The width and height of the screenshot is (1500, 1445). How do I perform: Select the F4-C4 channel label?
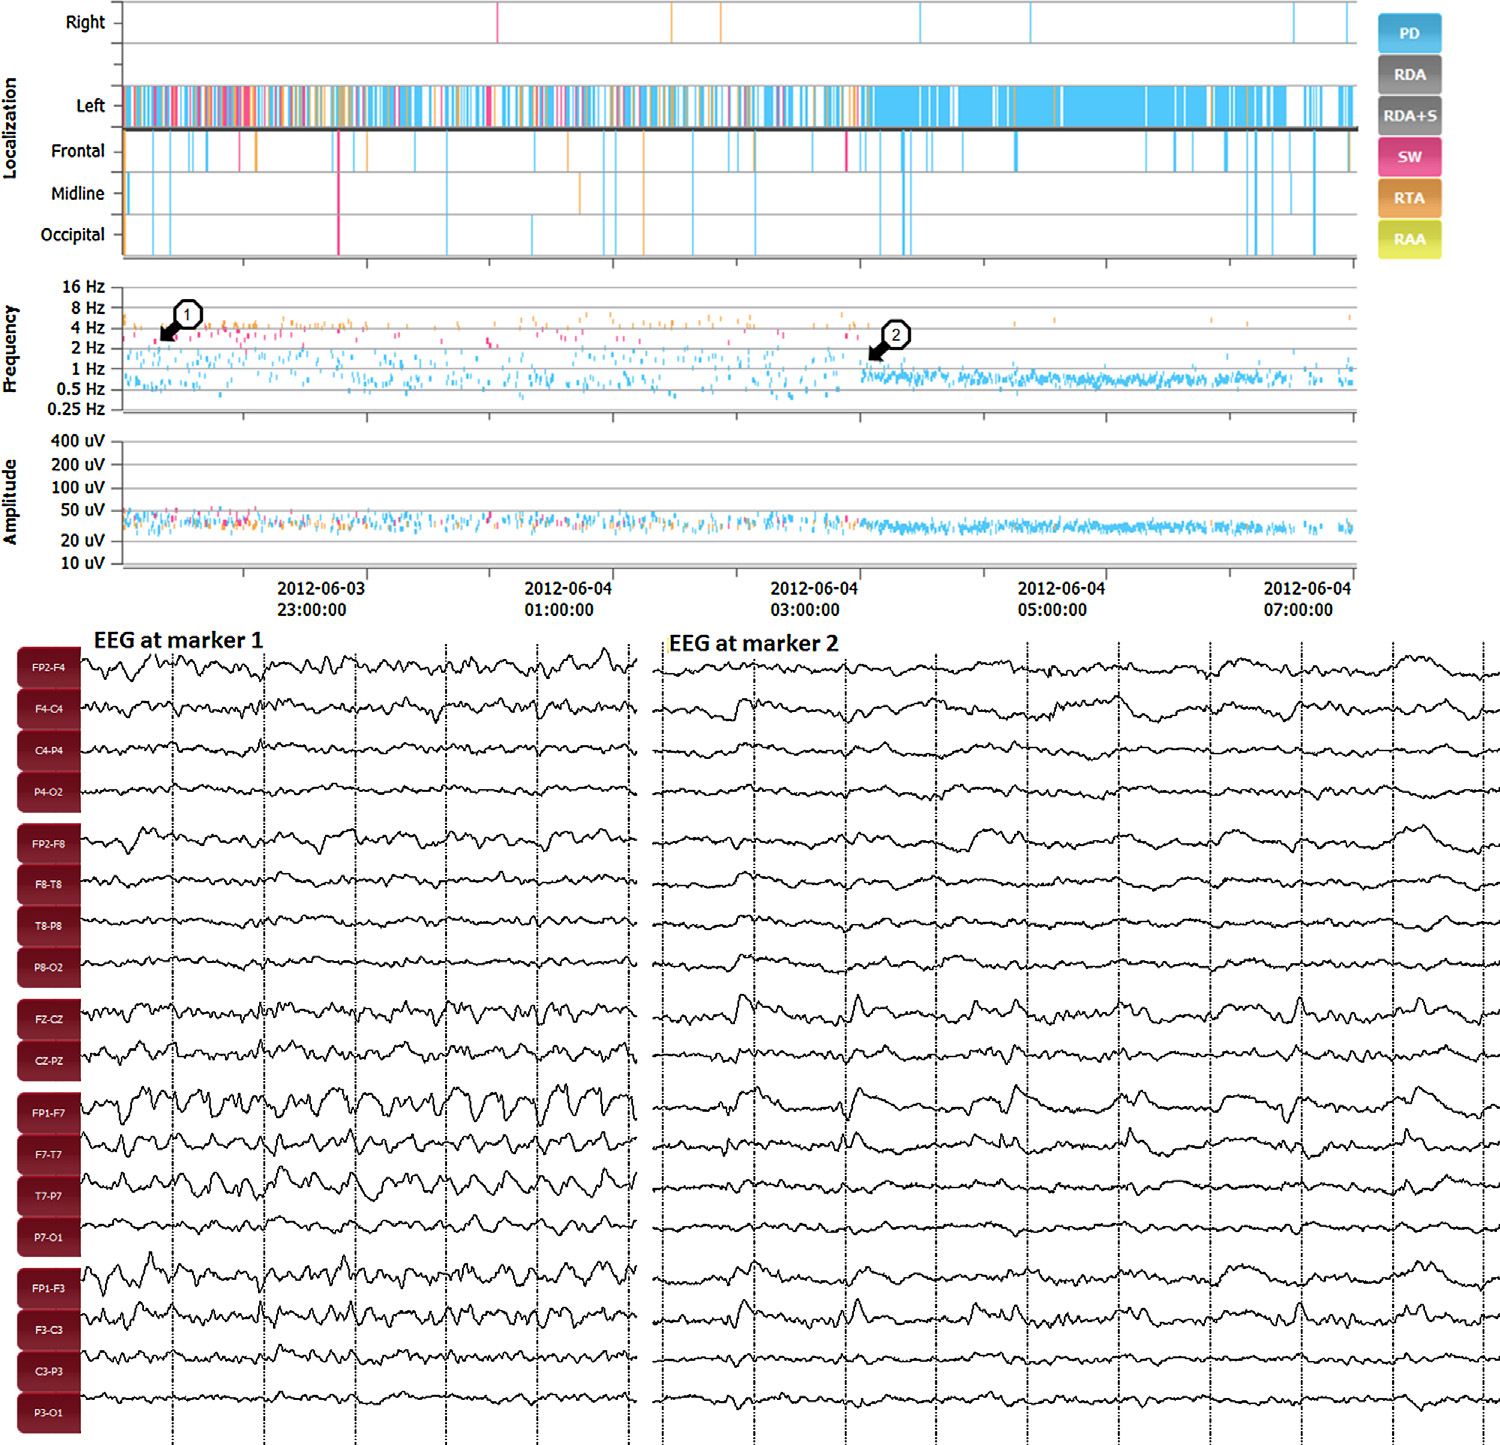(49, 709)
